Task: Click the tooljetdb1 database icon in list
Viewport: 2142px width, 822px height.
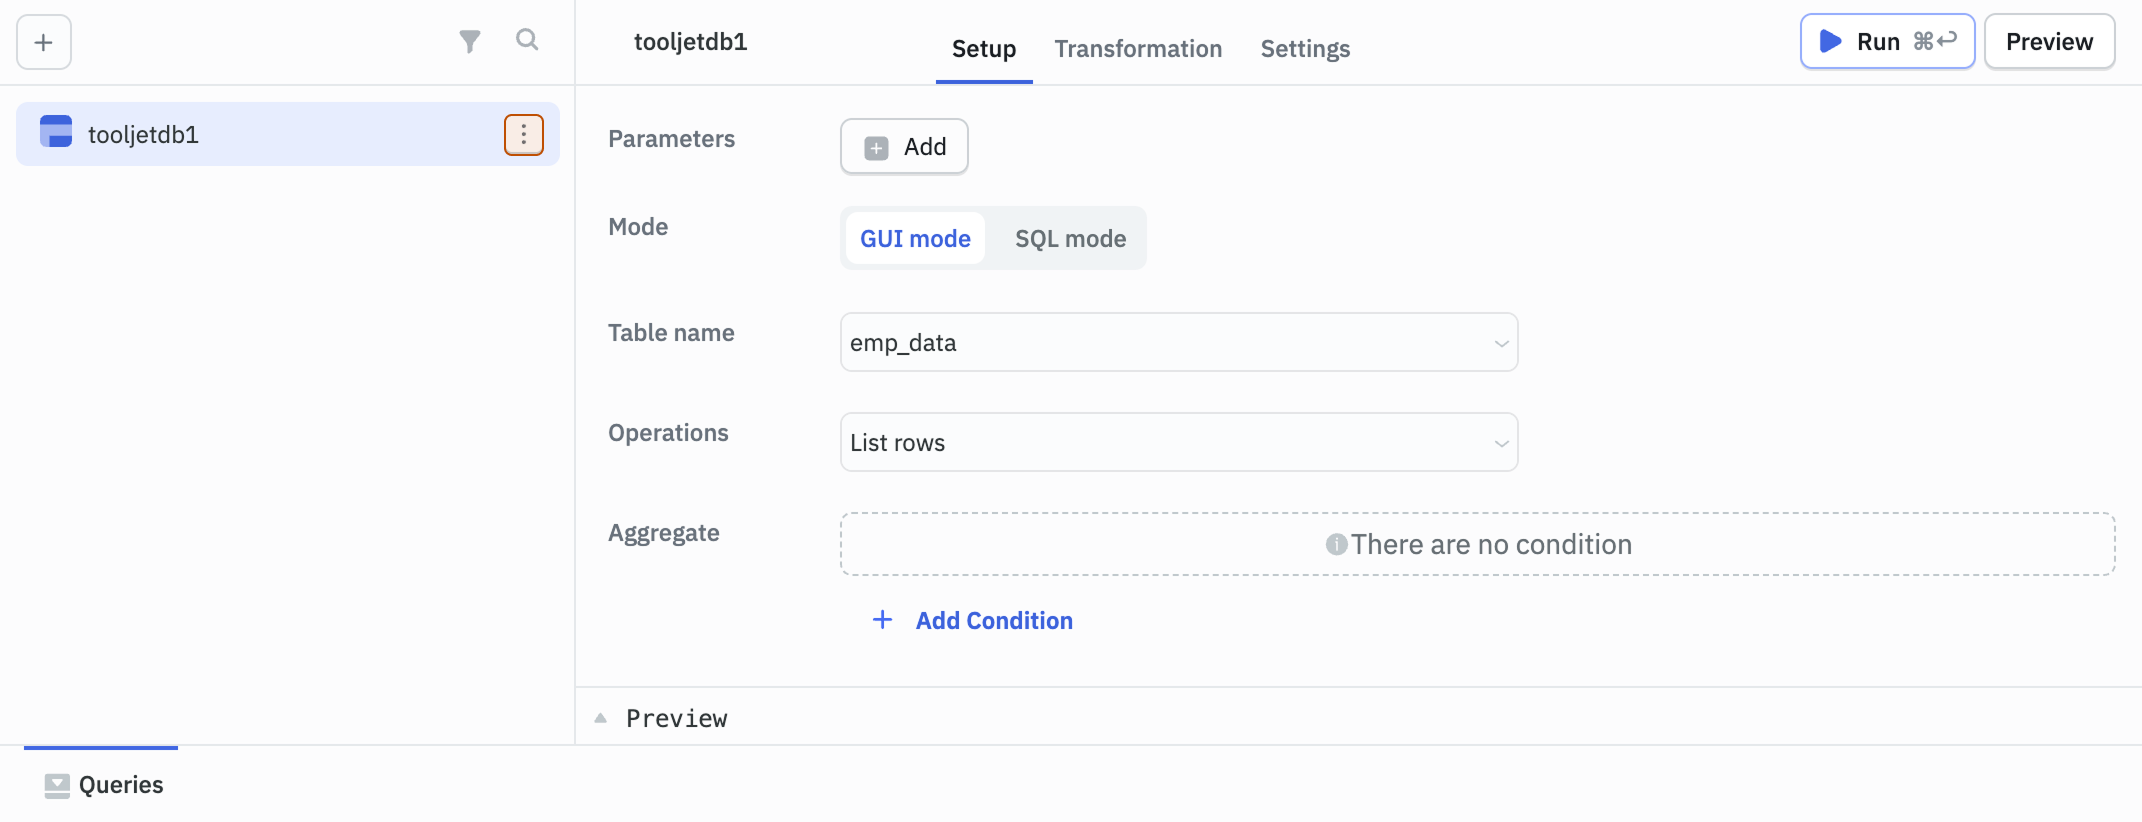Action: coord(56,132)
